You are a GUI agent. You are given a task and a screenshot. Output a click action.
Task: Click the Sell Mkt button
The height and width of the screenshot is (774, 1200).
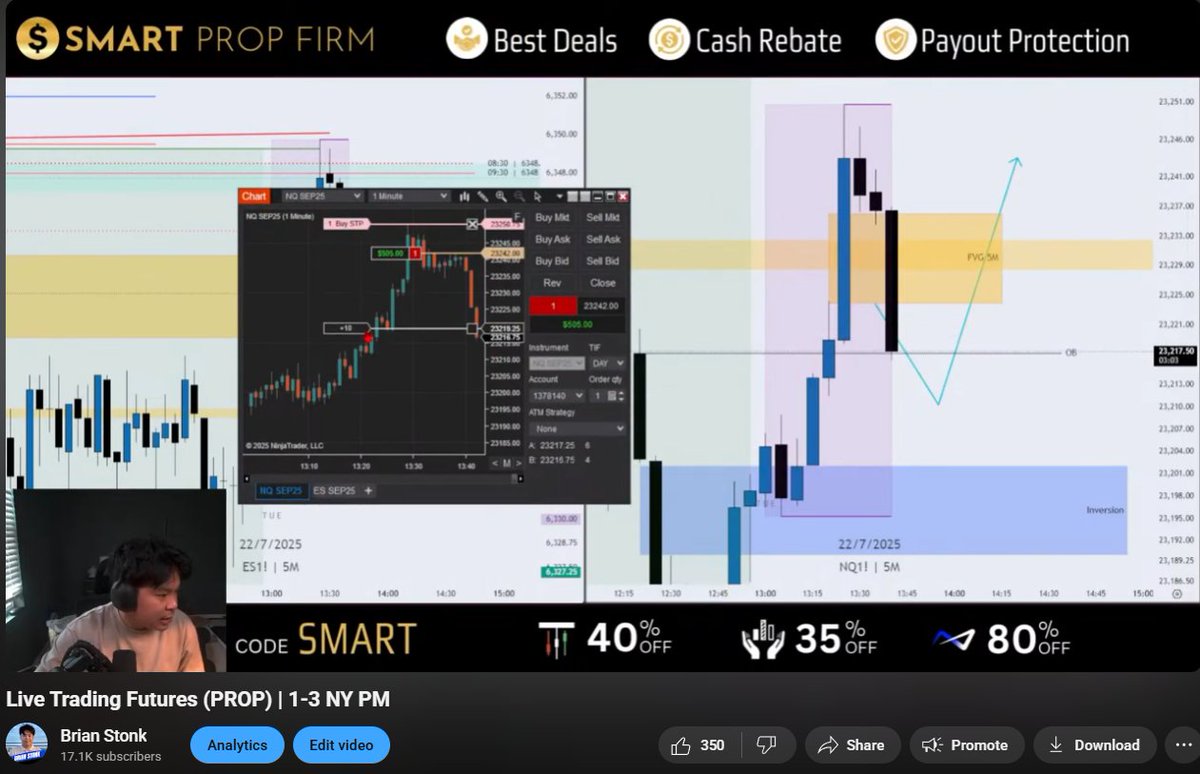[603, 217]
